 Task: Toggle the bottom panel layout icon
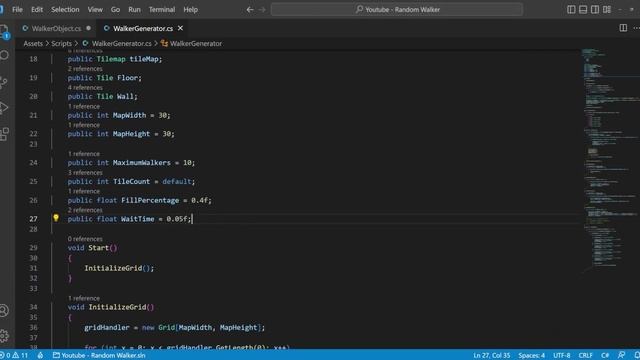click(x=583, y=9)
